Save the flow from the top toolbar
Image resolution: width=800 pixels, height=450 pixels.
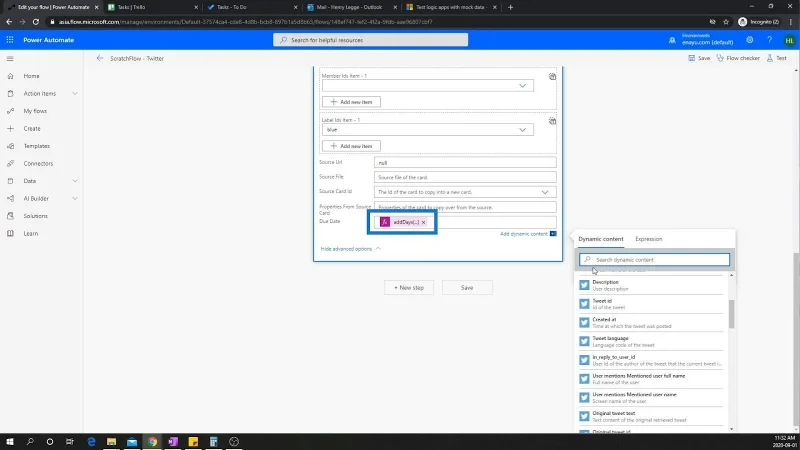tap(699, 58)
